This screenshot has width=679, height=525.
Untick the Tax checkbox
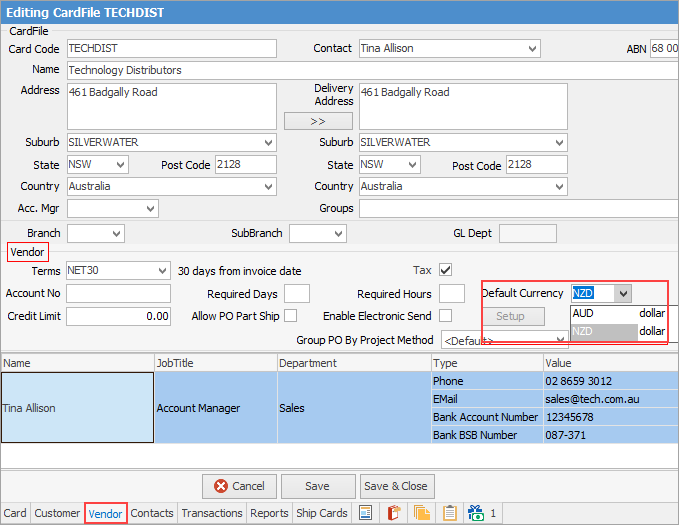(446, 270)
